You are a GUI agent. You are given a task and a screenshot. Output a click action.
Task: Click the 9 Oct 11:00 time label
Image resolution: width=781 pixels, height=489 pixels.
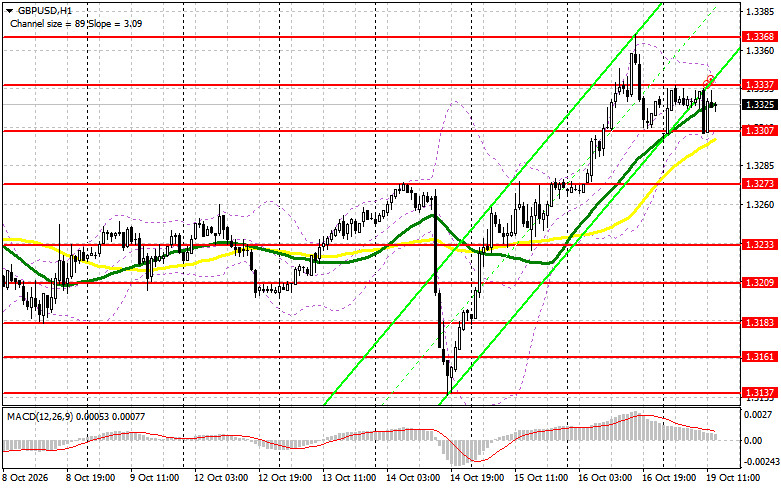[154, 478]
